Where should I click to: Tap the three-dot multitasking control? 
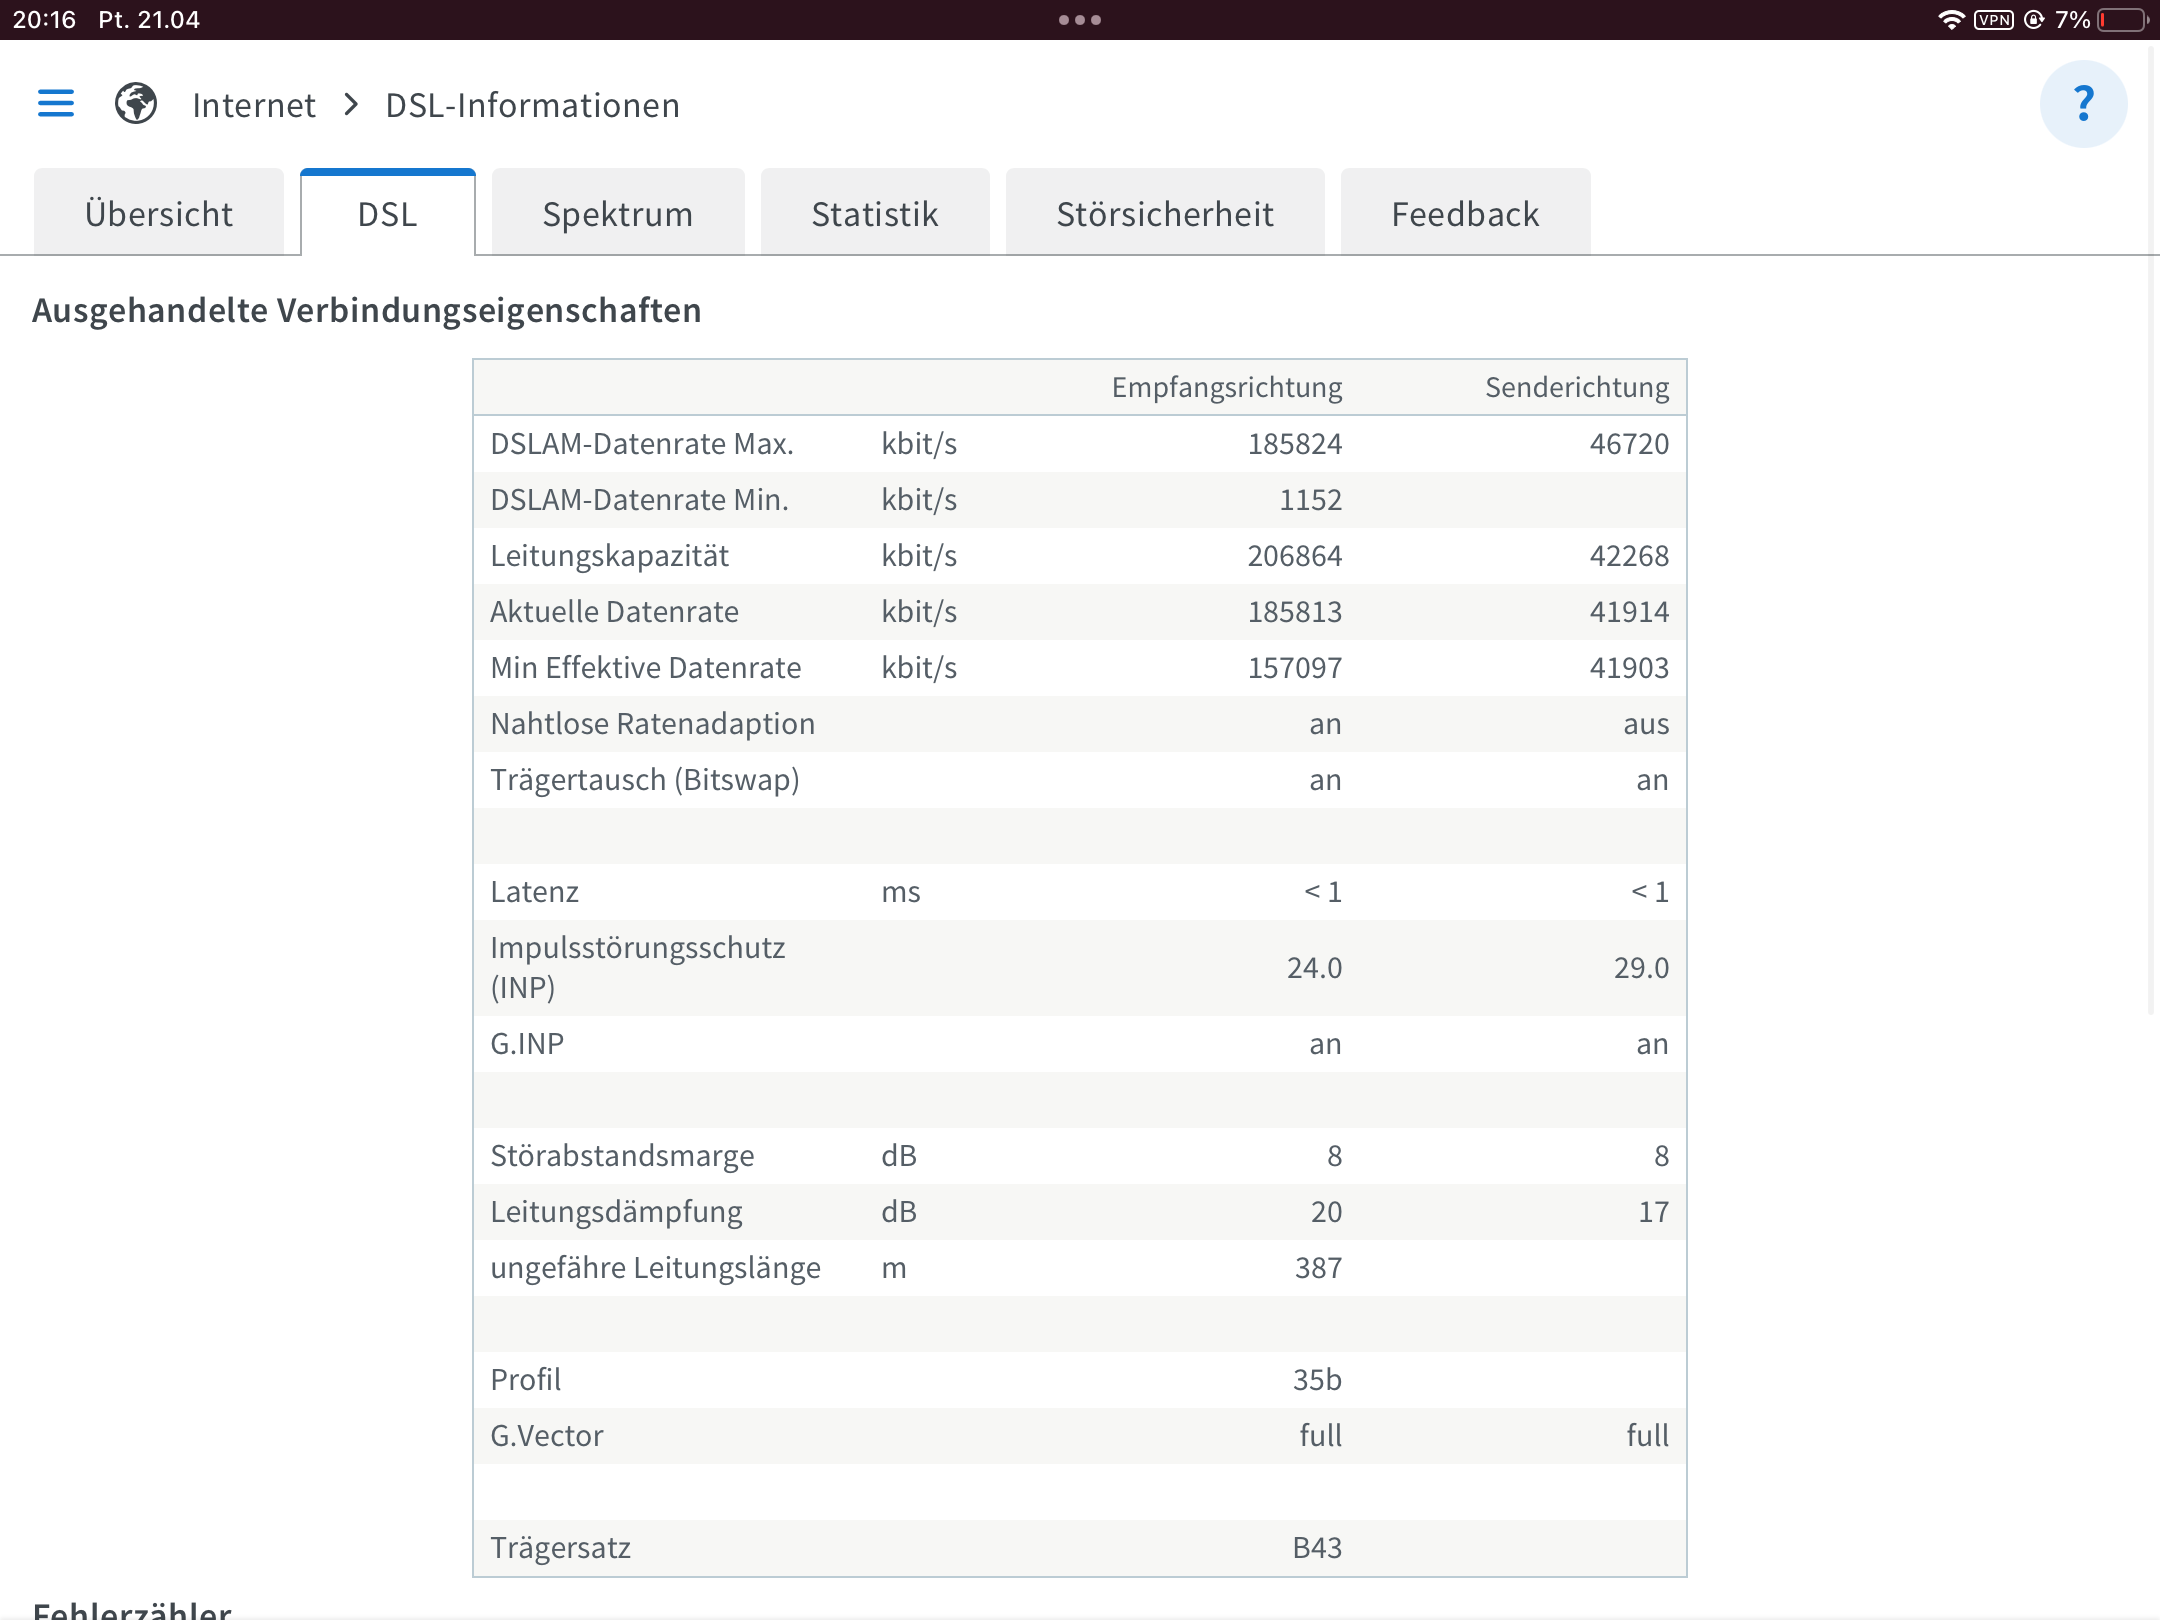(1080, 20)
